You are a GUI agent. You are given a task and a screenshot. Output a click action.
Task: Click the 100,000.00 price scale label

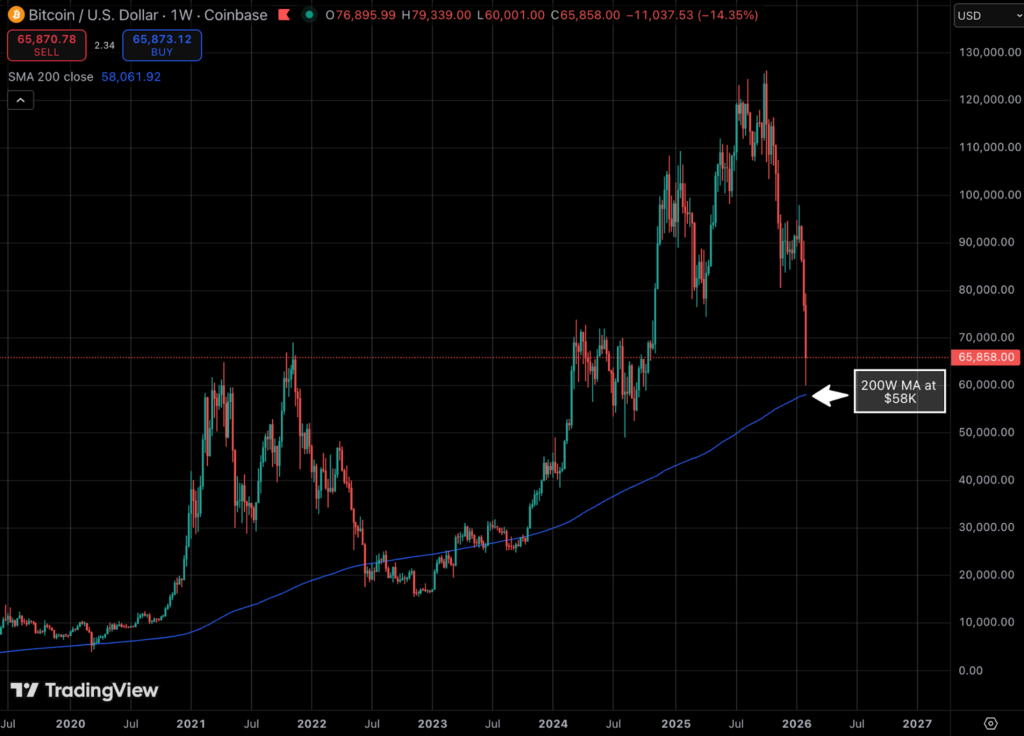(x=988, y=195)
